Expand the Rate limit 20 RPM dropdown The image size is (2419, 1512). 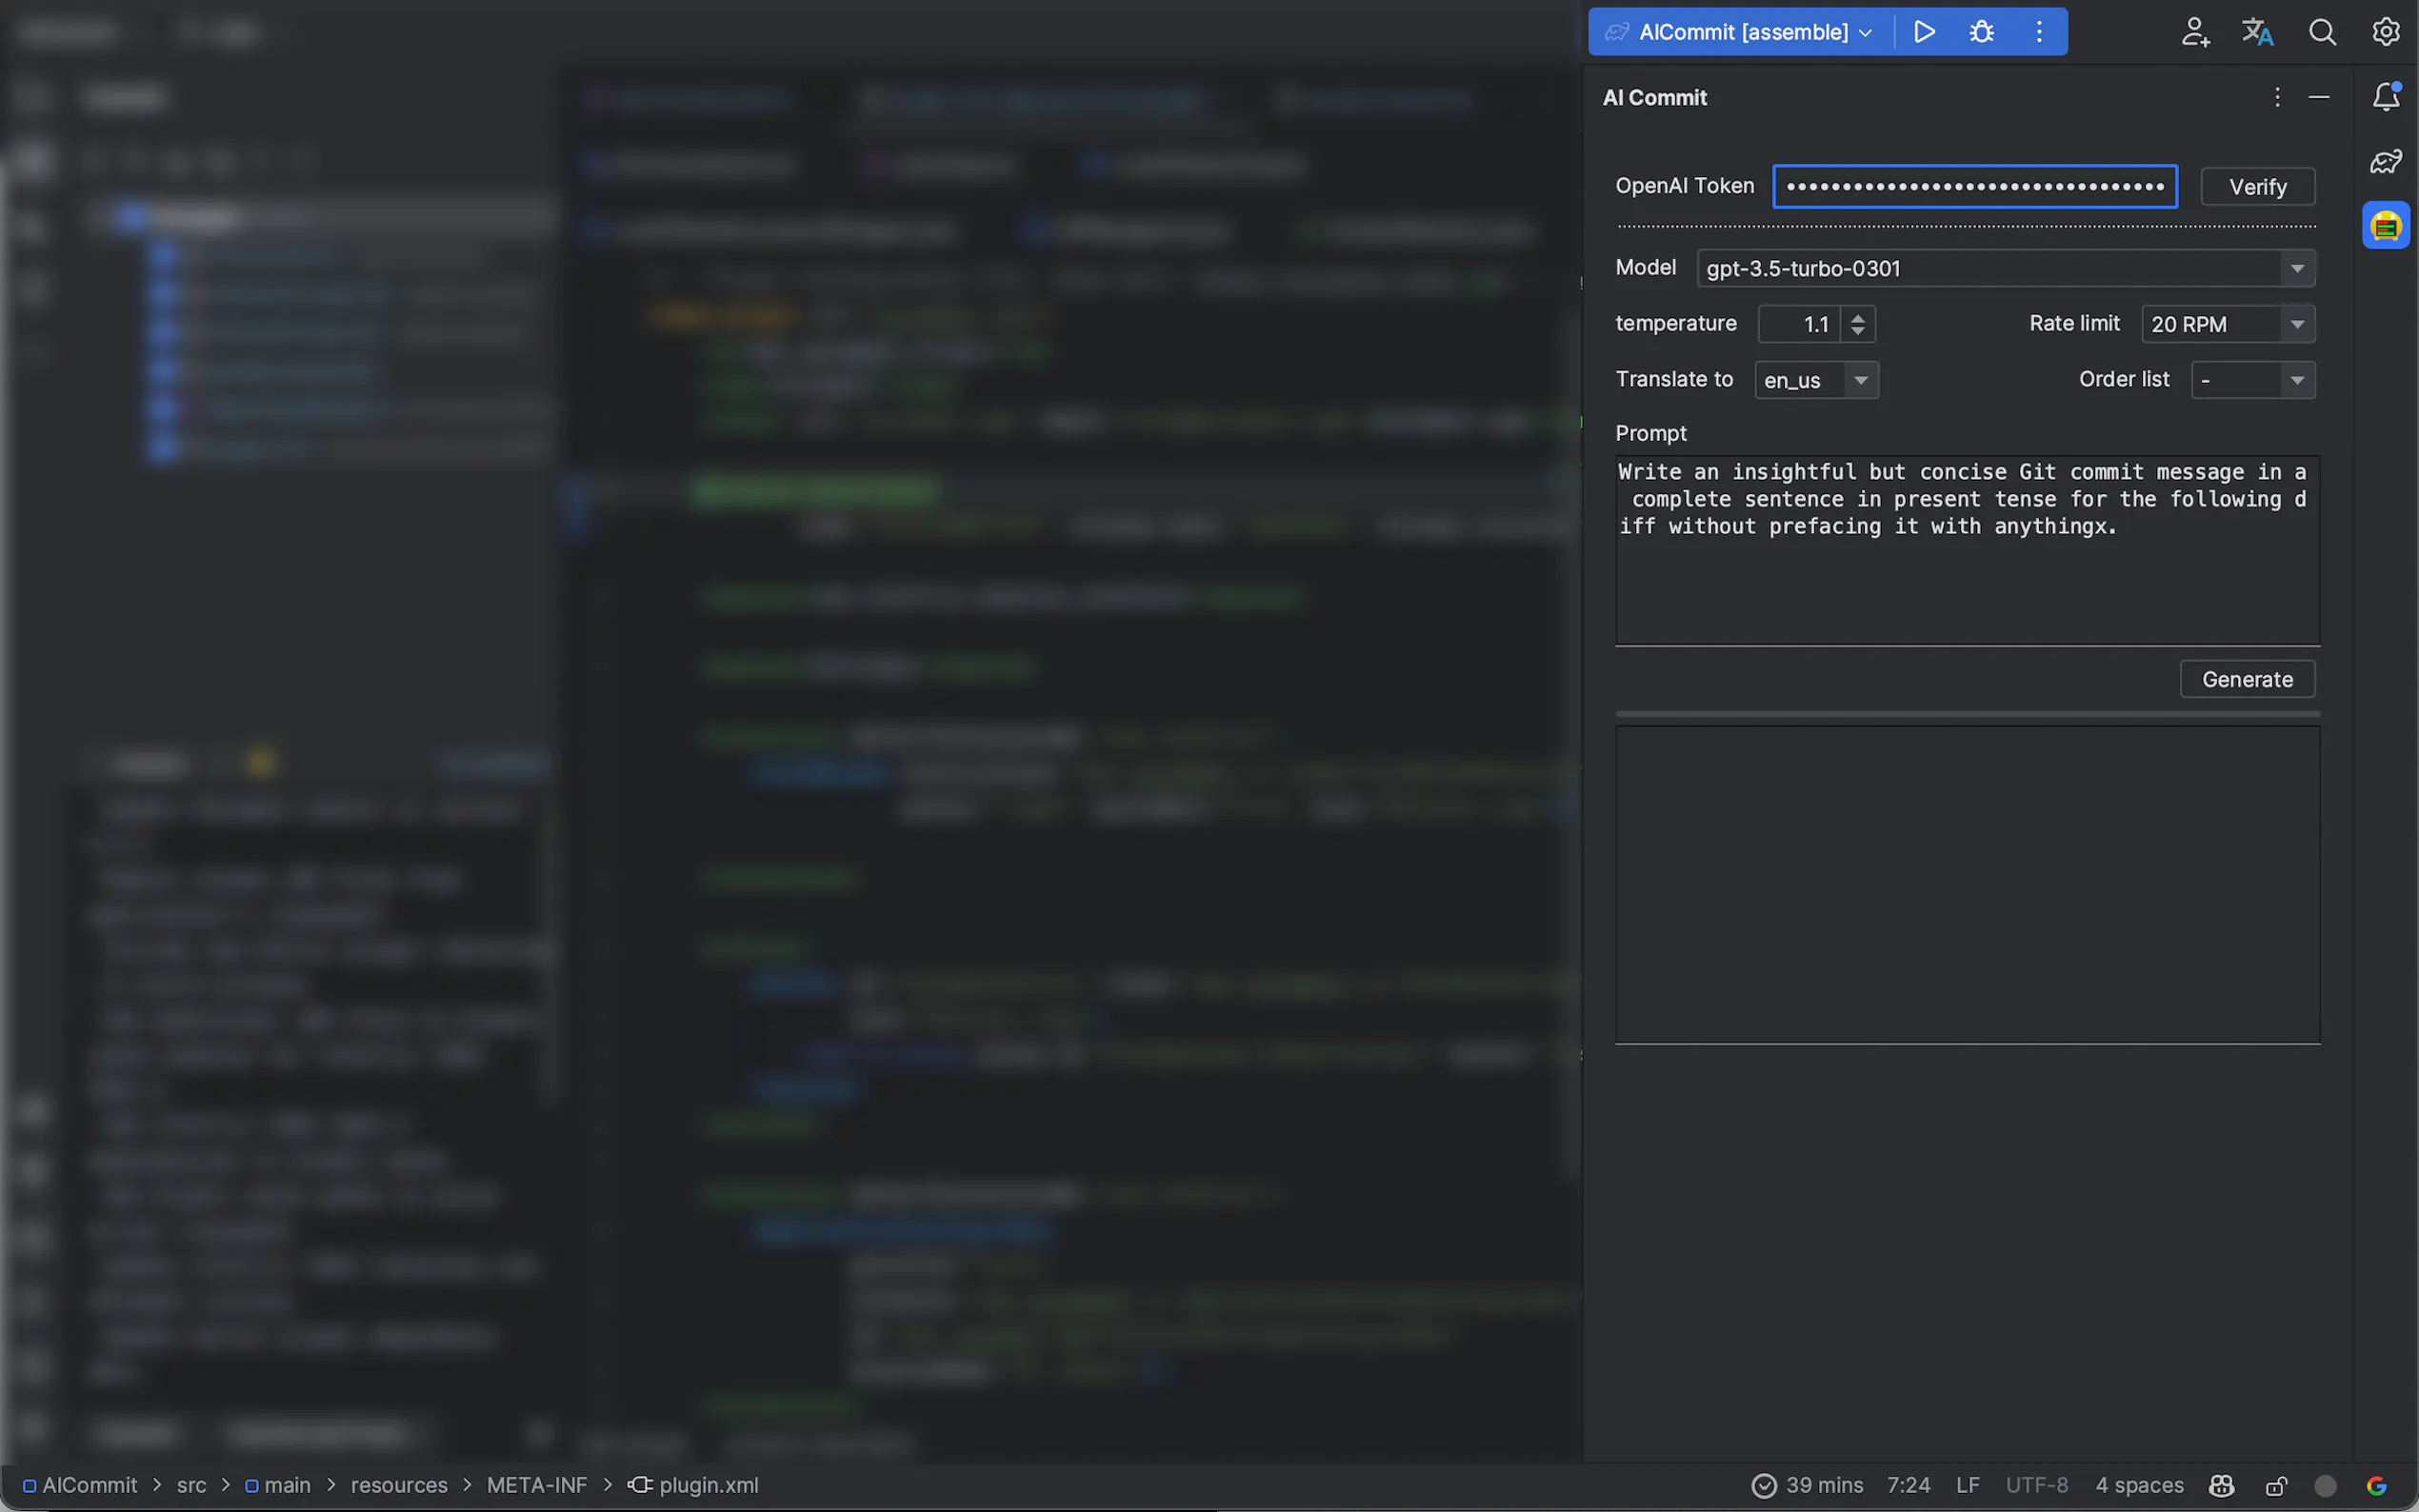coord(2297,324)
